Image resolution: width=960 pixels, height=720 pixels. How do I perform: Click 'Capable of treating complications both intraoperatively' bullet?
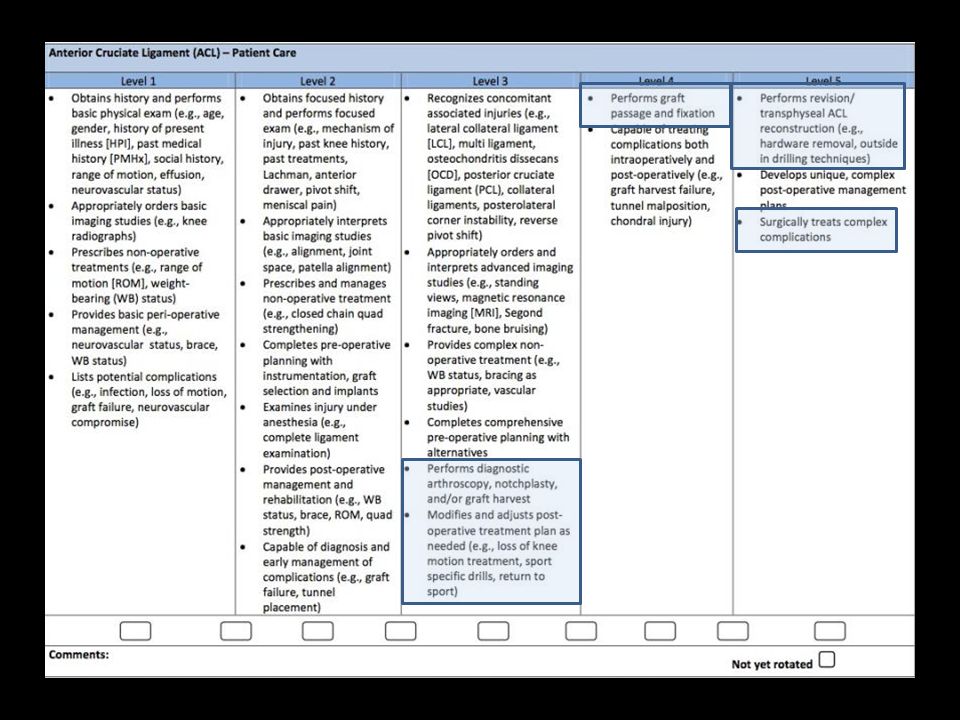666,175
